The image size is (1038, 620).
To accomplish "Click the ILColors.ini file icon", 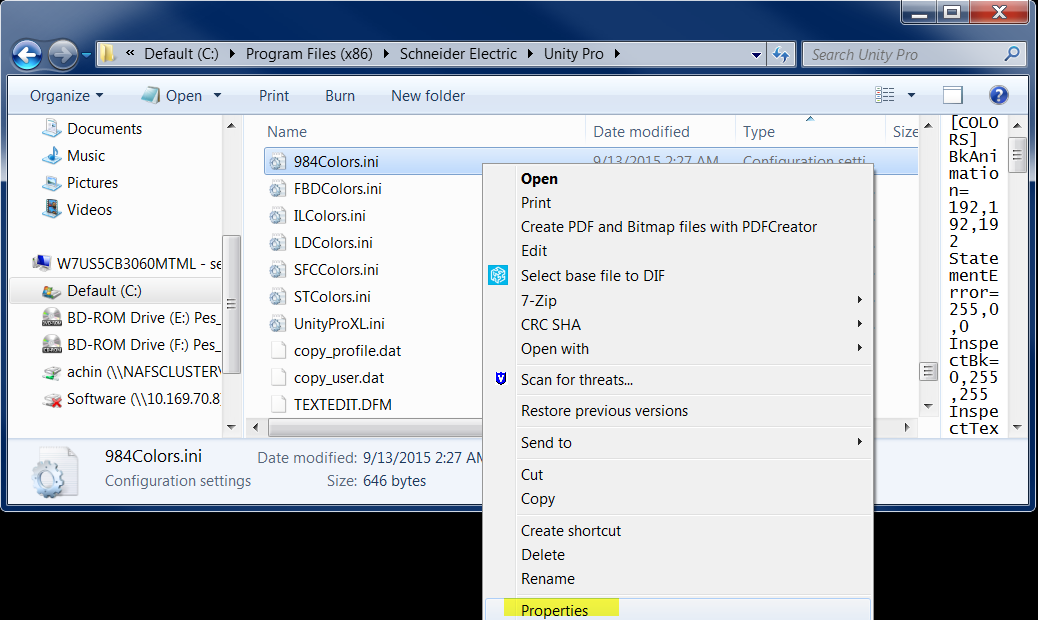I will click(x=277, y=216).
